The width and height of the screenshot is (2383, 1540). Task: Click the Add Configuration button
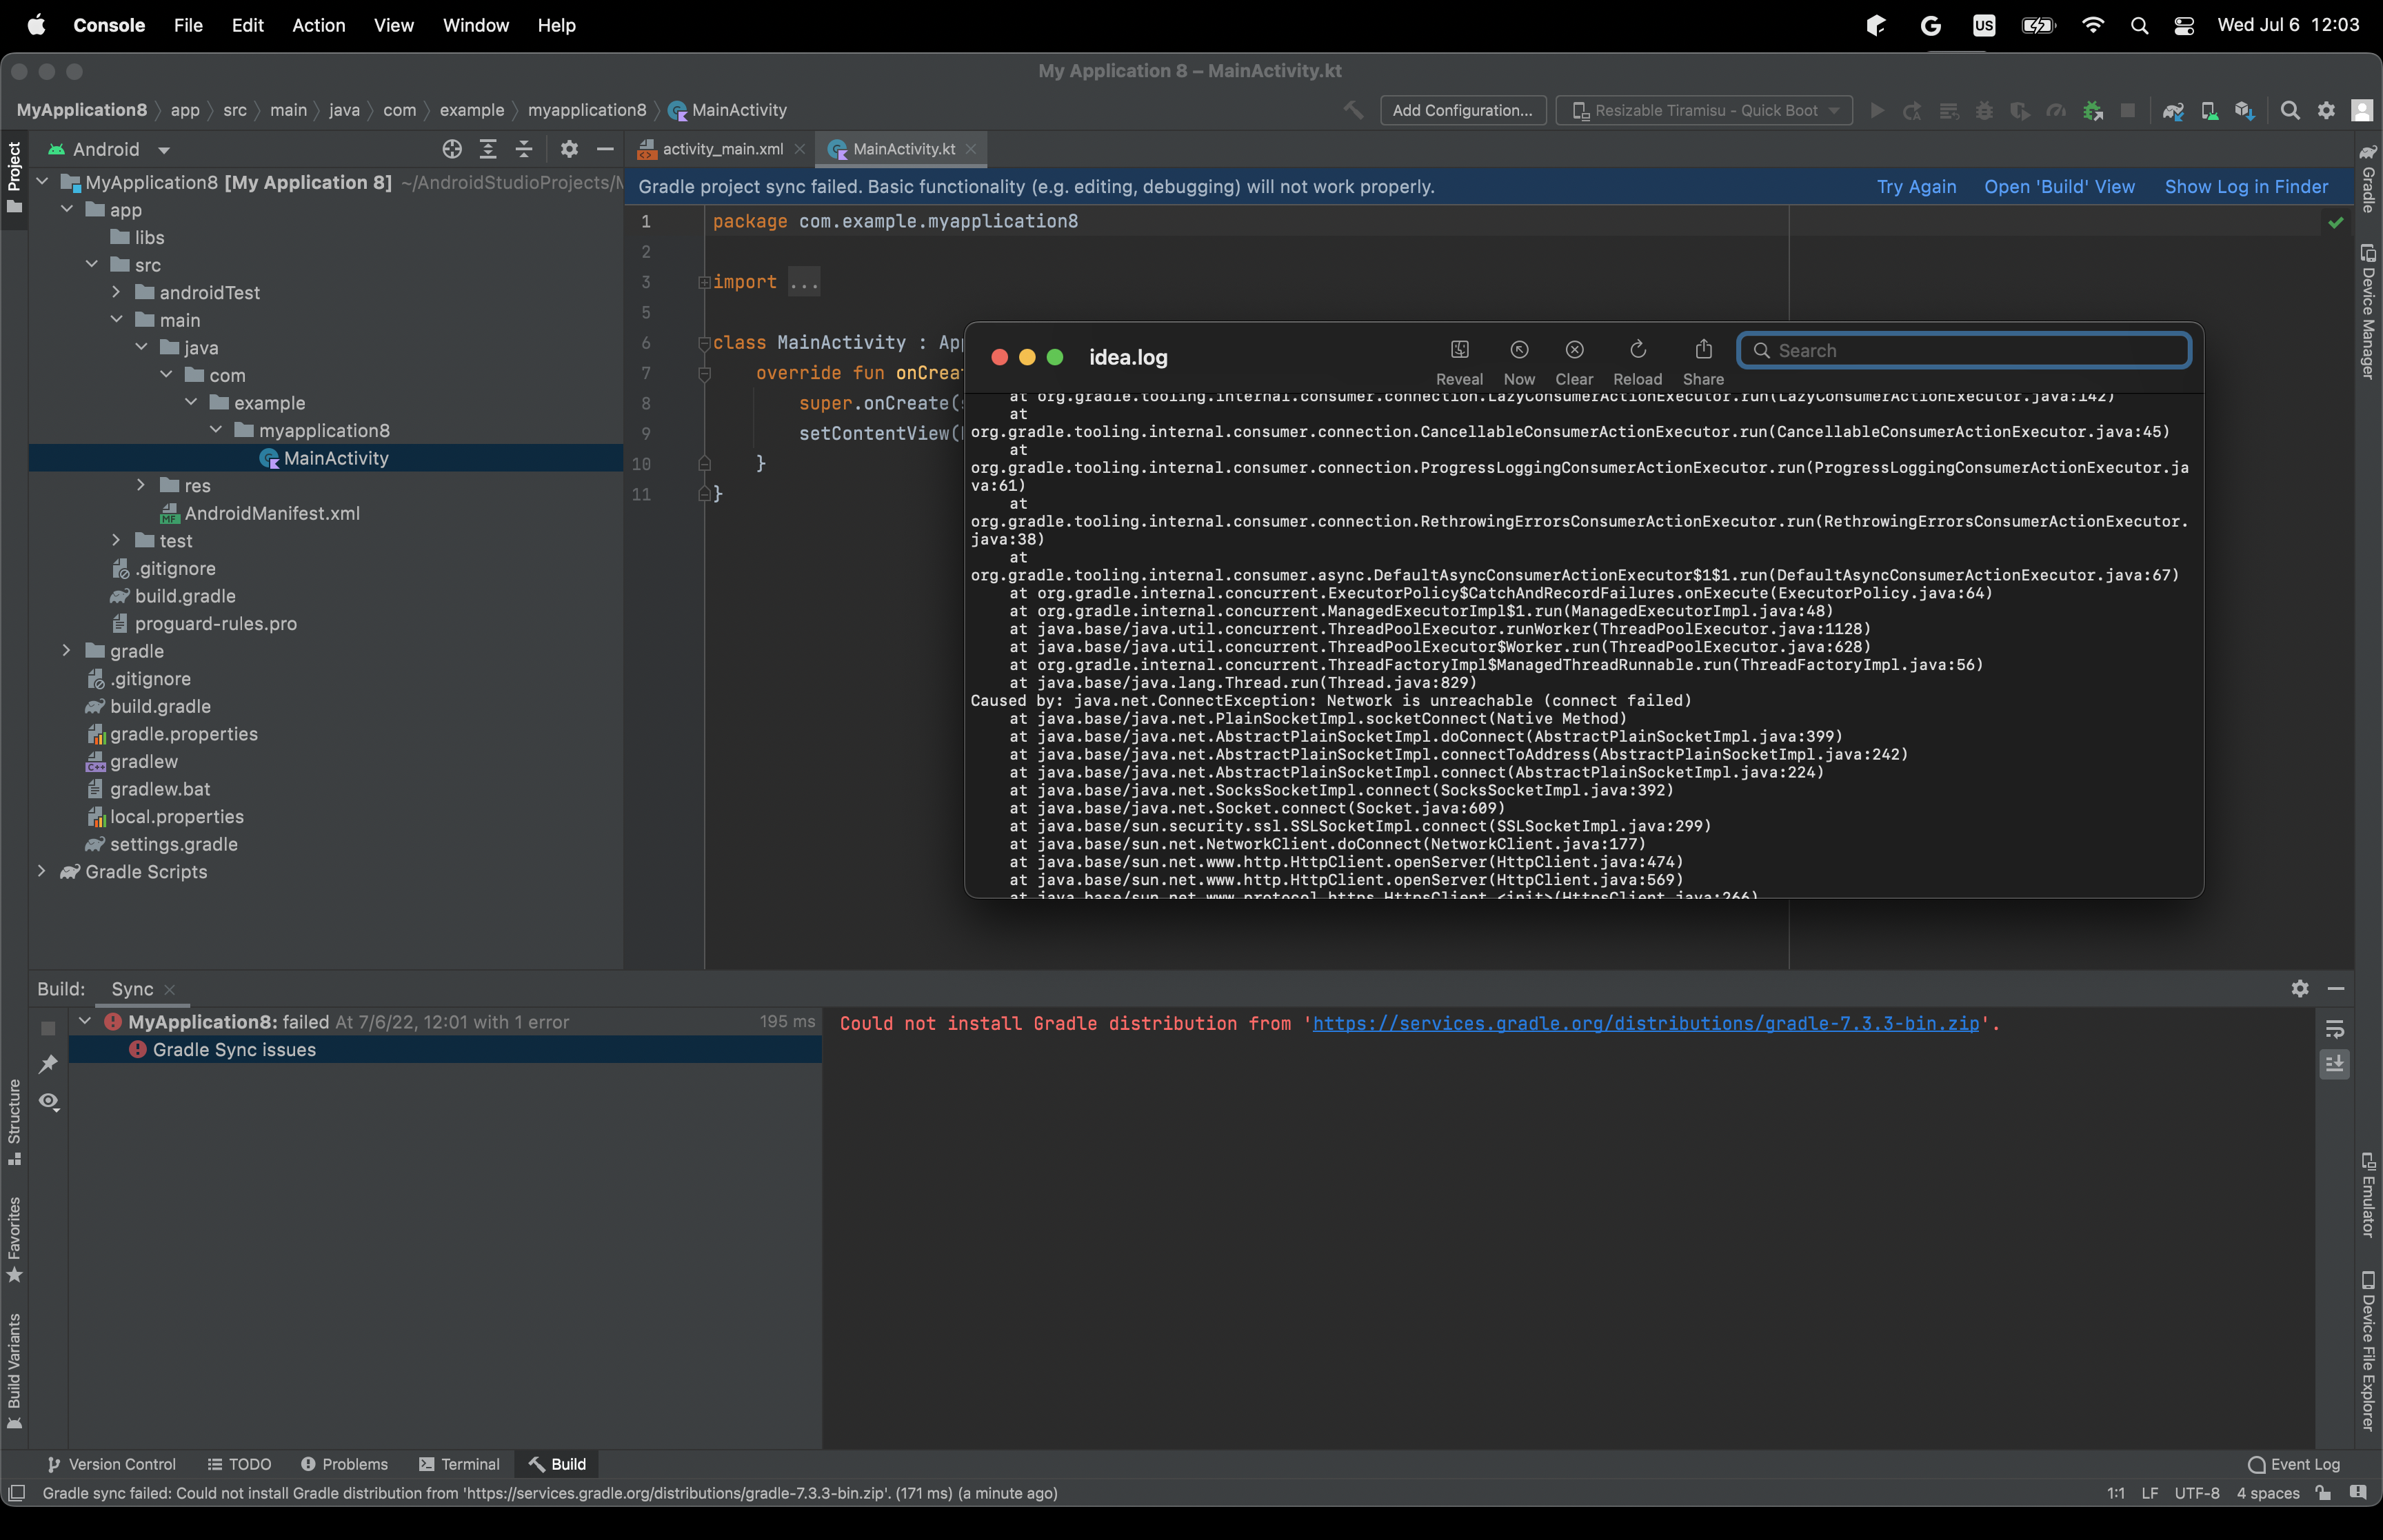(x=1462, y=110)
